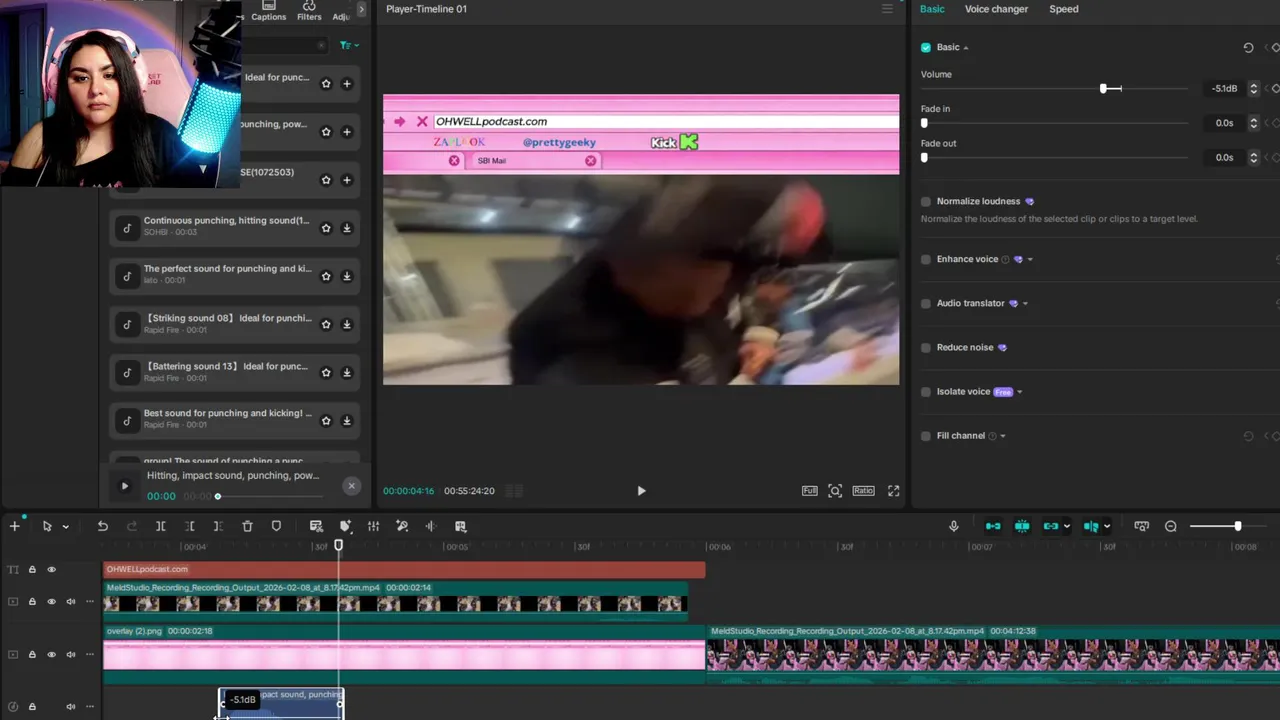Click the Fade in stepper arrows
This screenshot has height=720, width=1280.
point(1254,123)
